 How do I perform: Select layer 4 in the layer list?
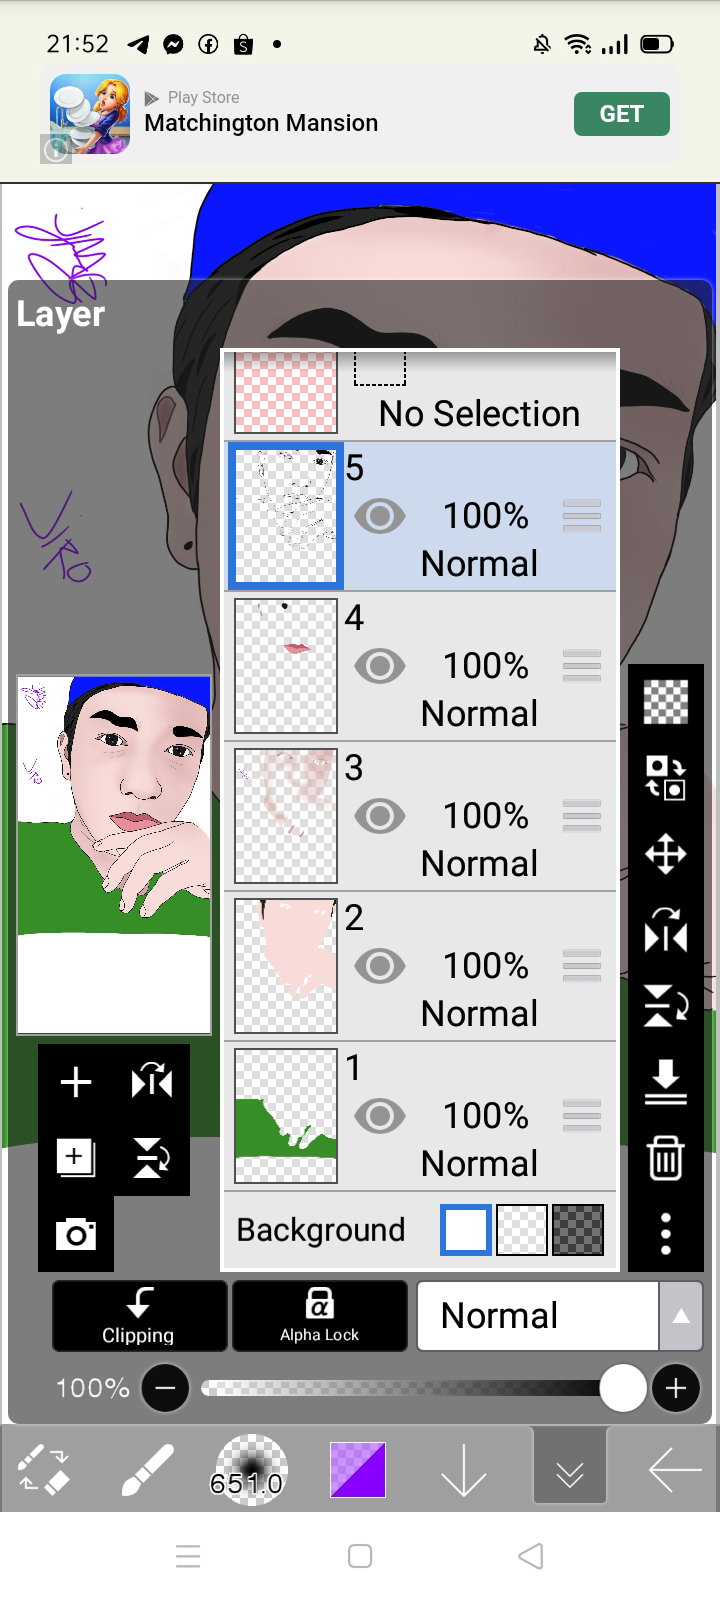click(x=420, y=666)
